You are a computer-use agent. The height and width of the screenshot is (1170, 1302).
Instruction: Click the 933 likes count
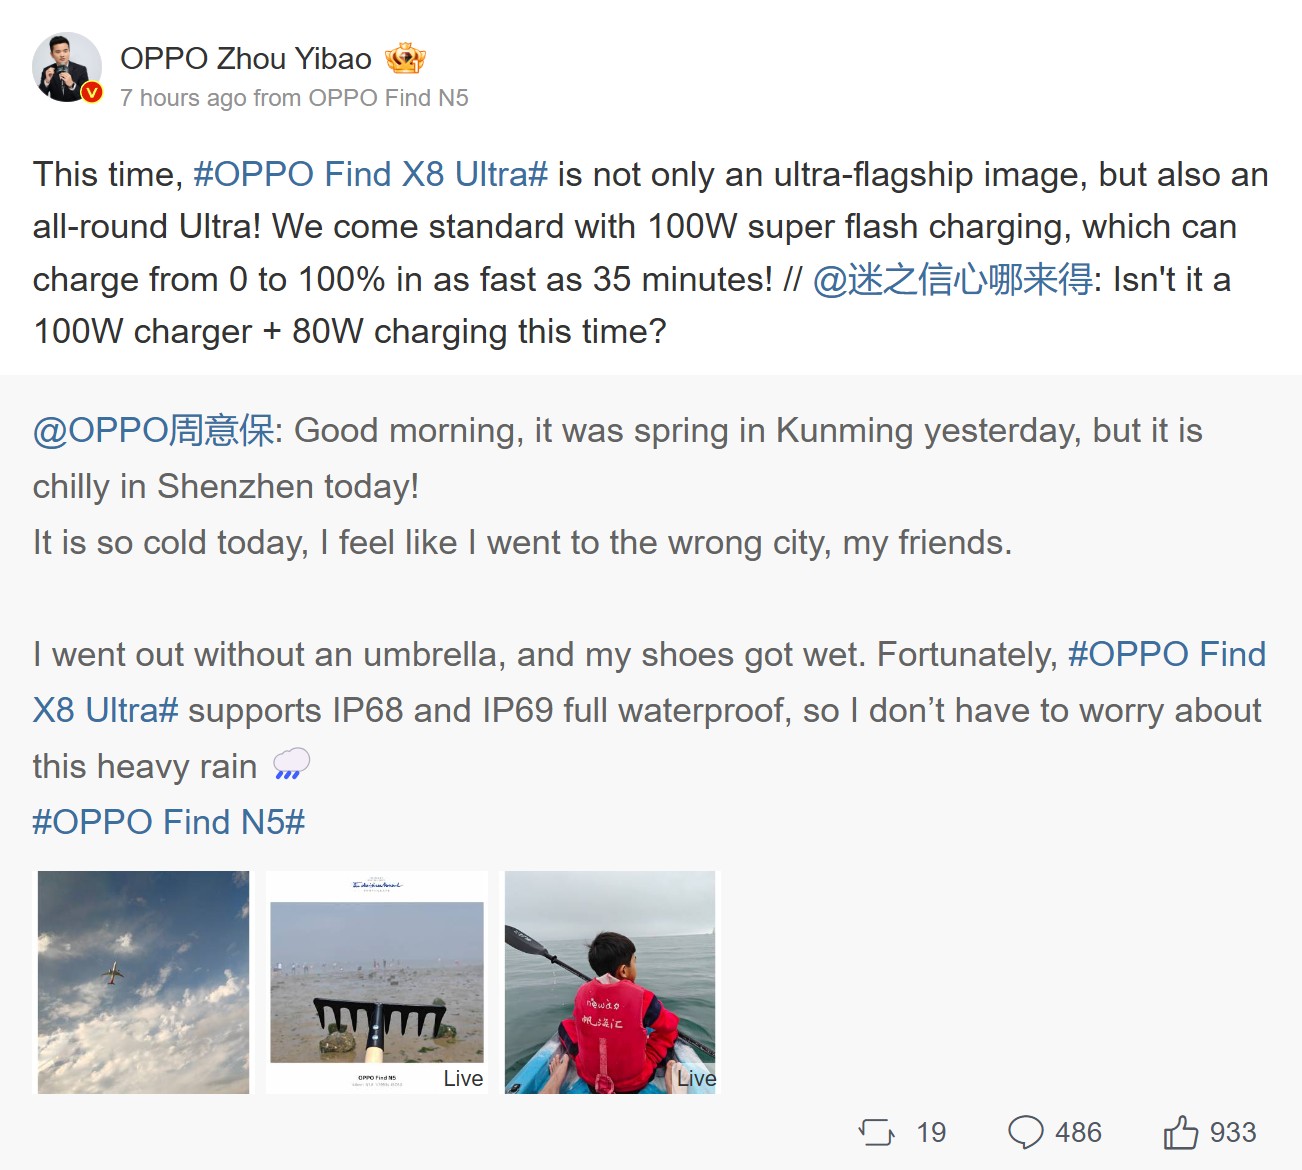[x=1233, y=1132]
